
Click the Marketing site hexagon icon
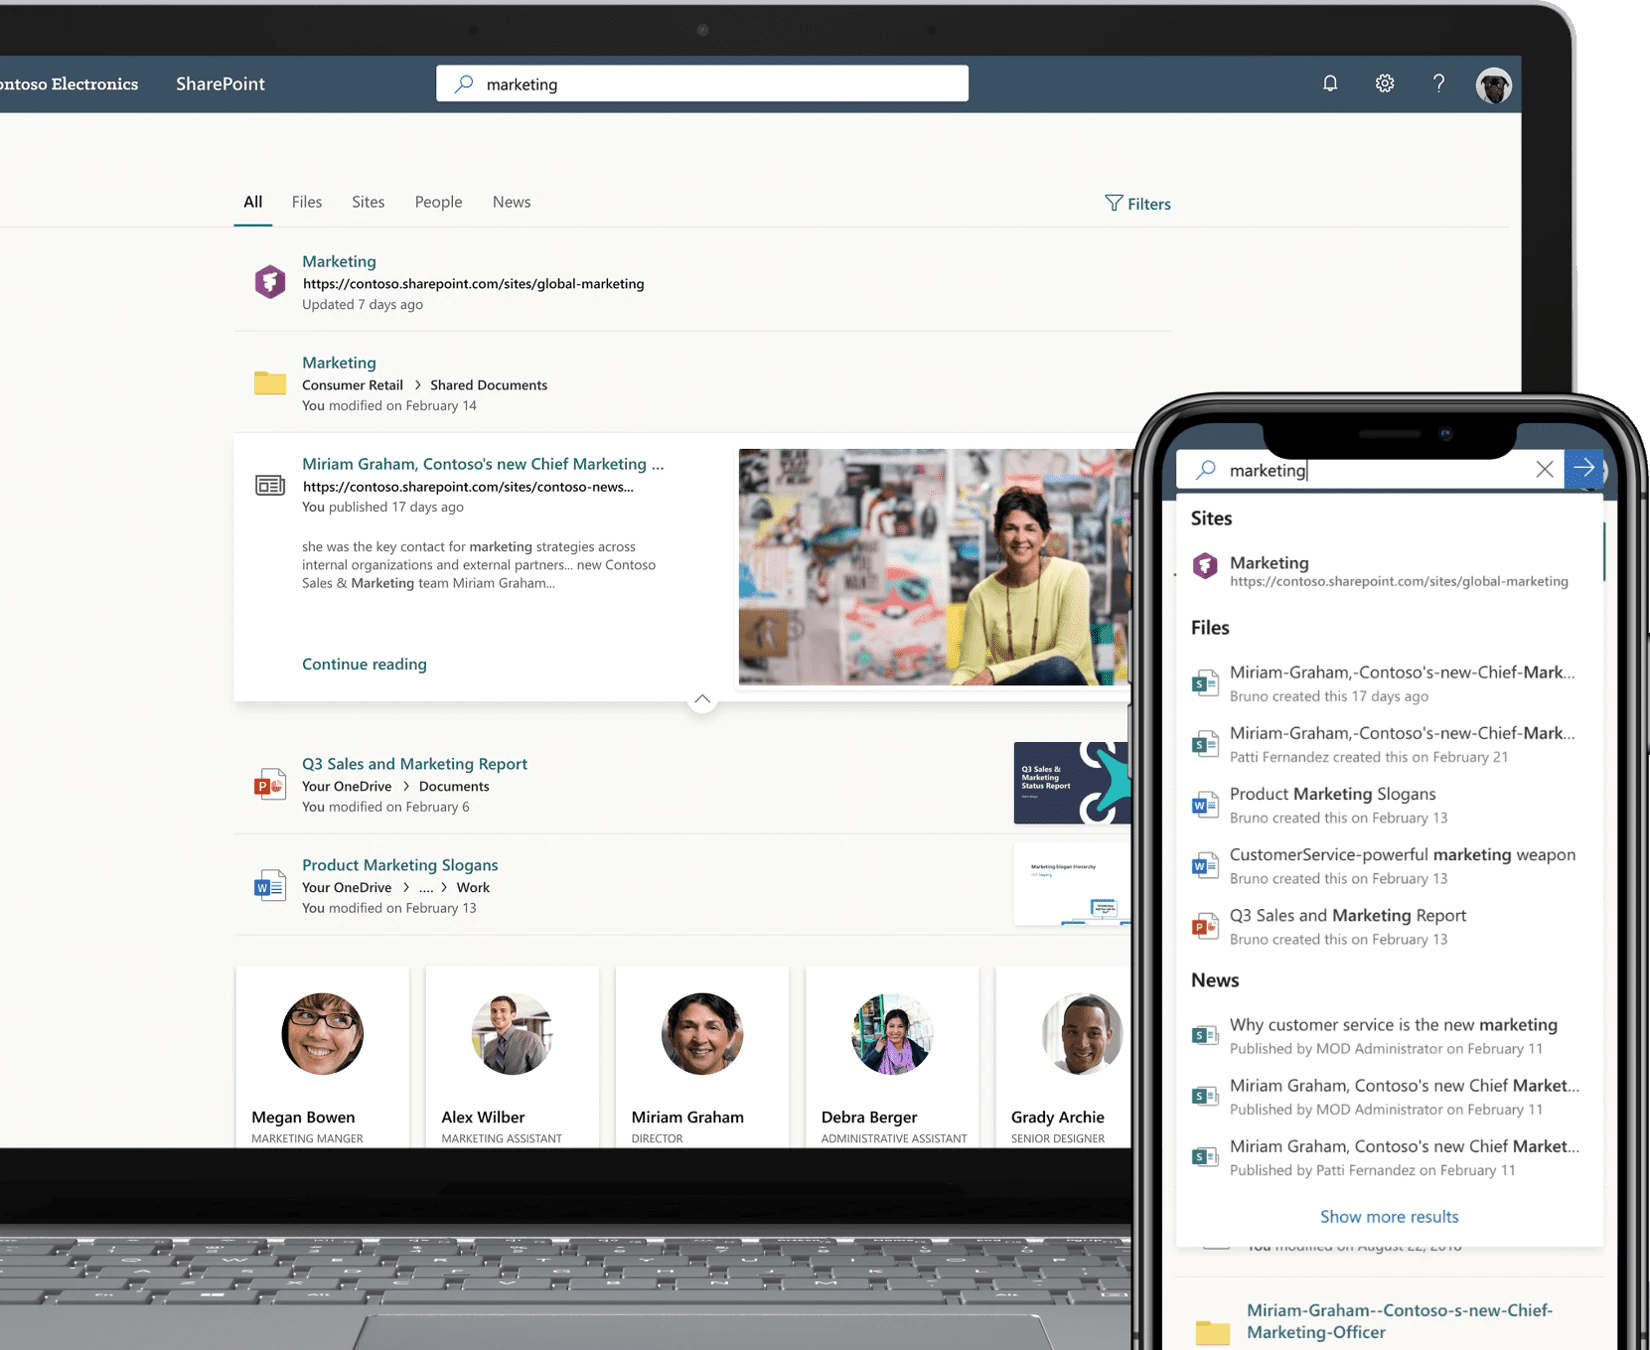coord(270,282)
